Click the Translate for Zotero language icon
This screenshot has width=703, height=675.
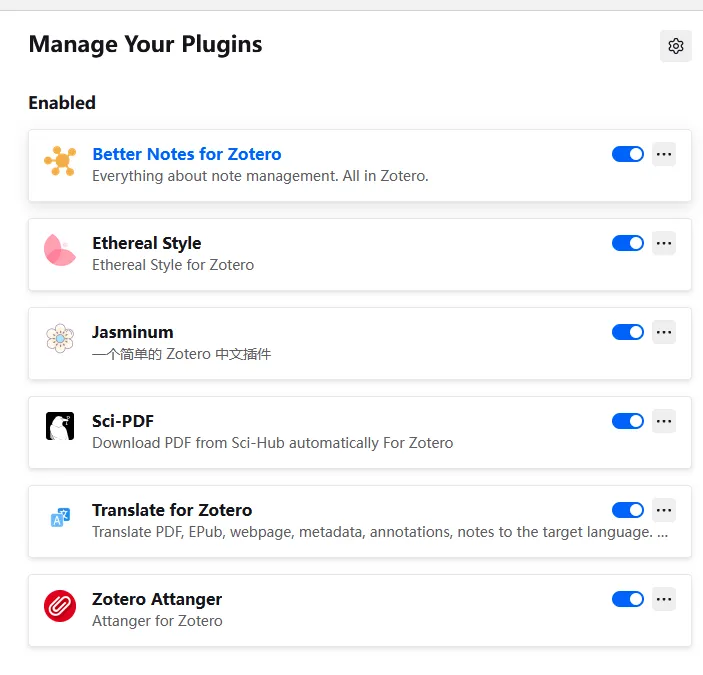click(60, 517)
